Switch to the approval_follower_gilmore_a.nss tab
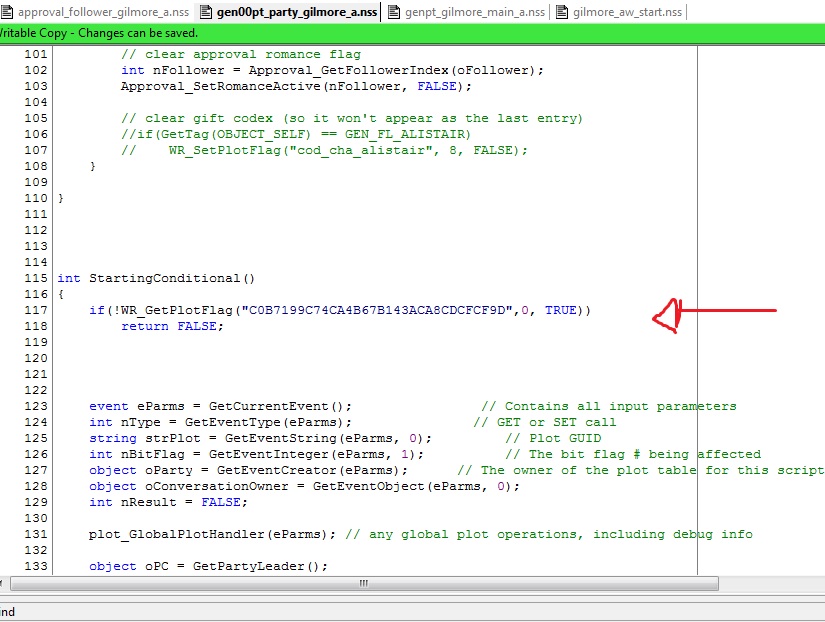 pyautogui.click(x=101, y=12)
